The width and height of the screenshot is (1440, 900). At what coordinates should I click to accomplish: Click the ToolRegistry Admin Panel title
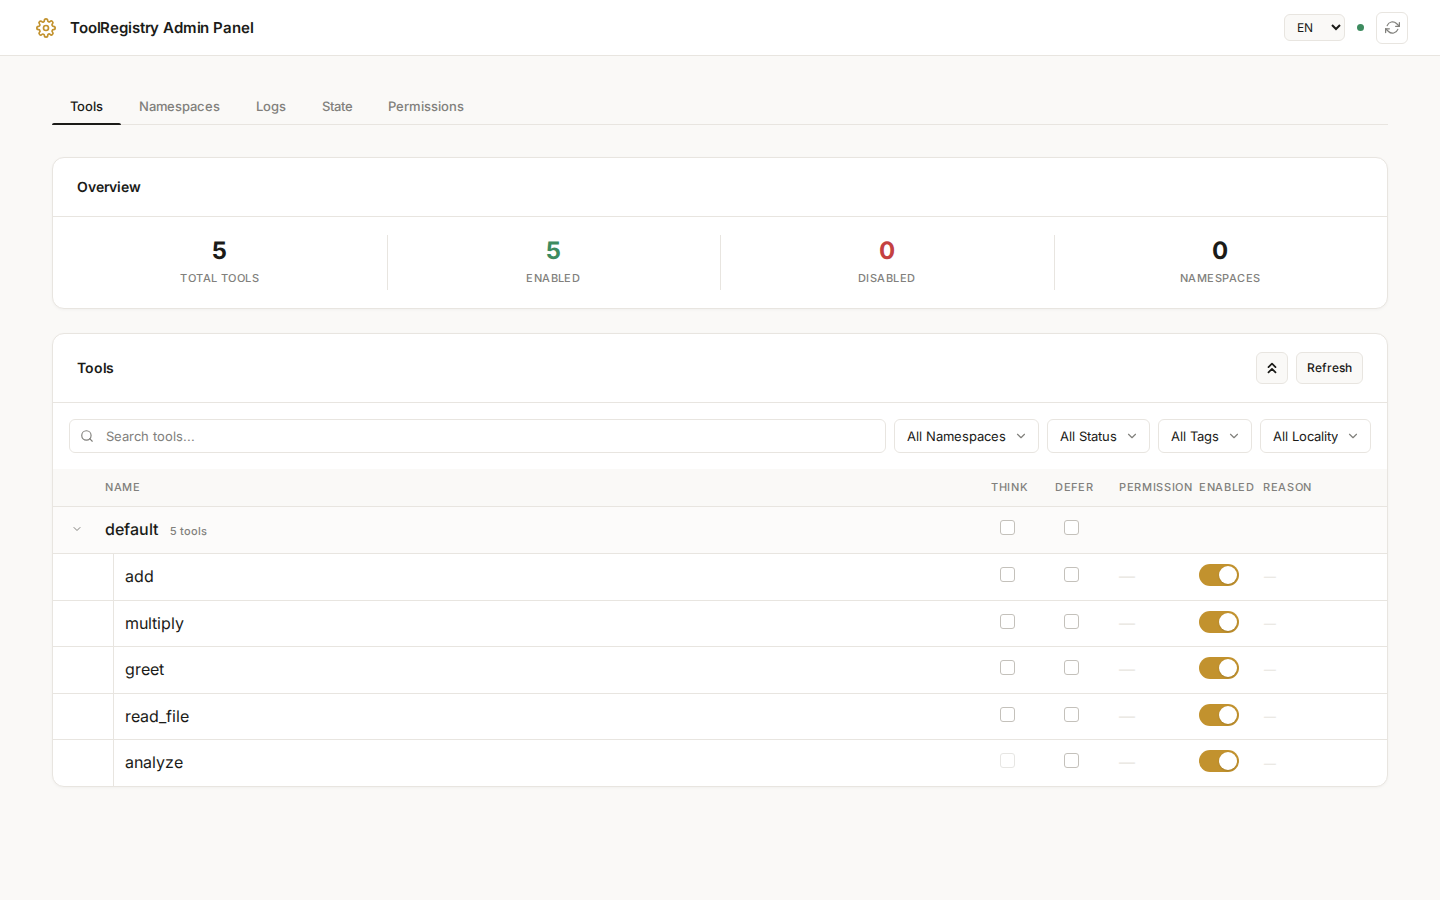click(162, 28)
